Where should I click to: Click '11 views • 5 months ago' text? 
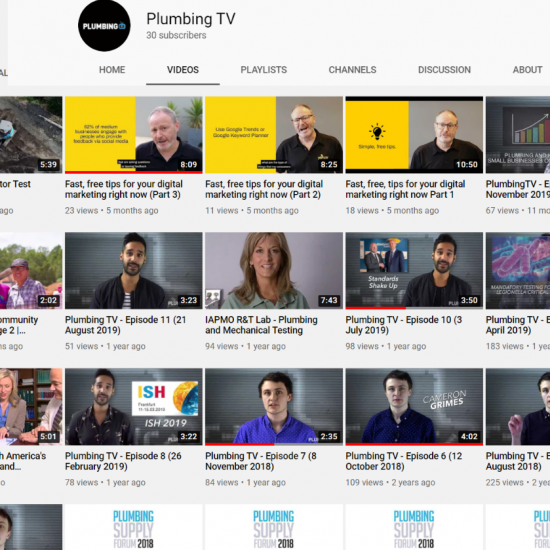coord(252,210)
